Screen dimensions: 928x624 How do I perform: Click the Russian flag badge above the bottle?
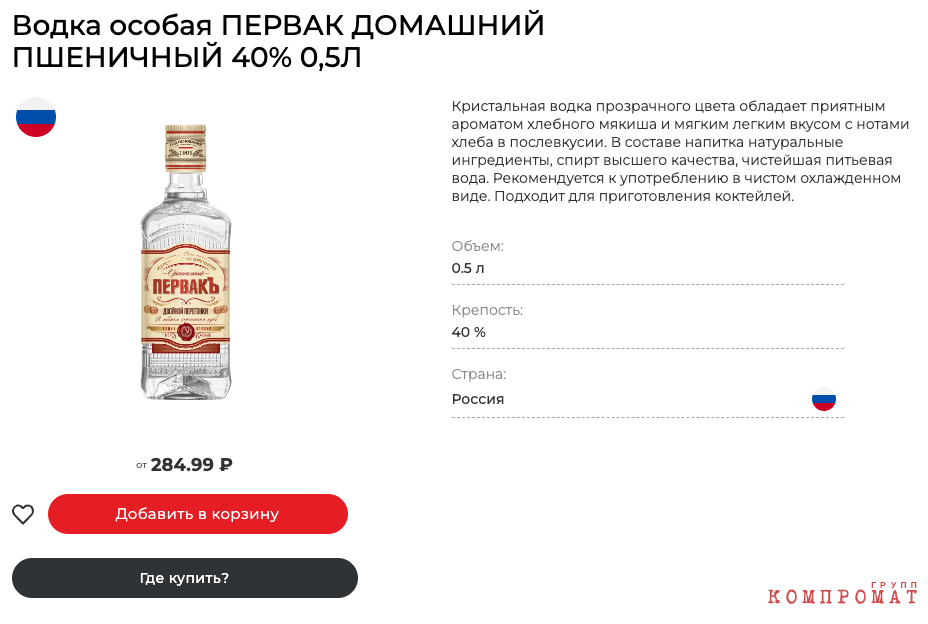point(36,117)
